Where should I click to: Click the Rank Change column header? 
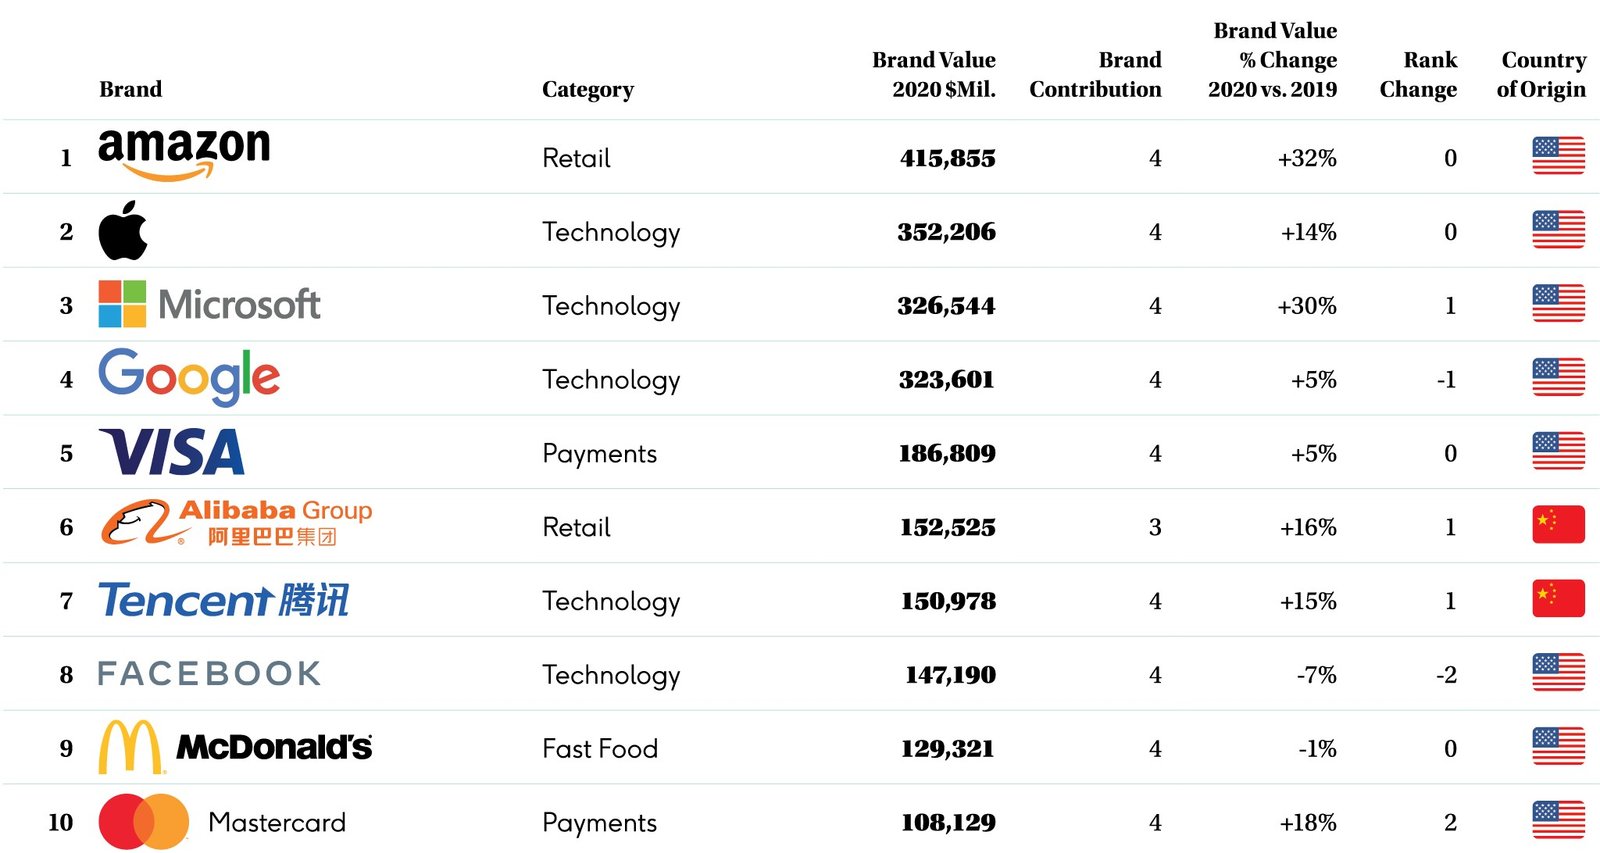pos(1418,75)
